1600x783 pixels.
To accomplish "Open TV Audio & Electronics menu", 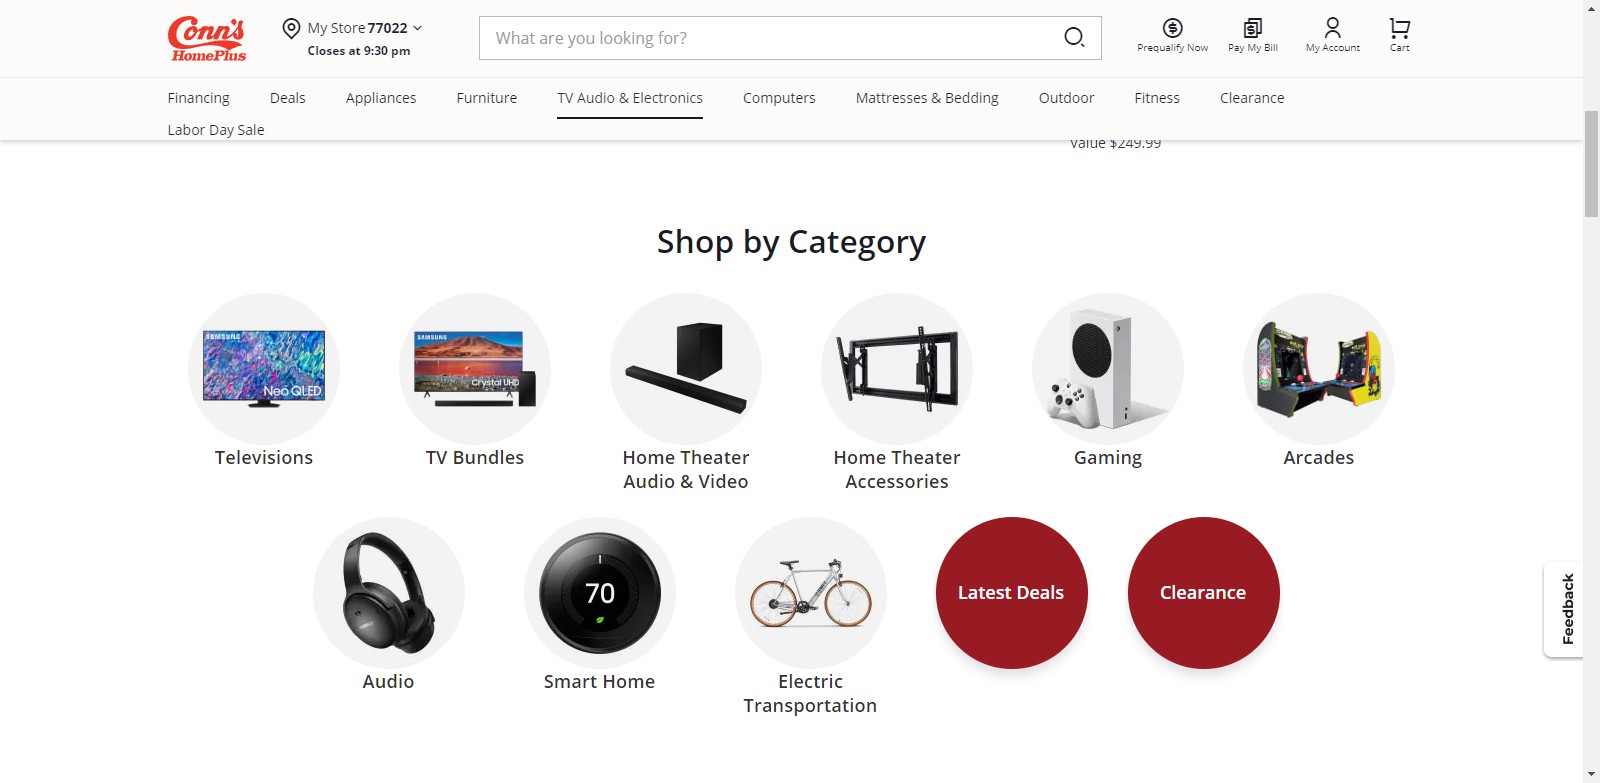I will (x=630, y=98).
